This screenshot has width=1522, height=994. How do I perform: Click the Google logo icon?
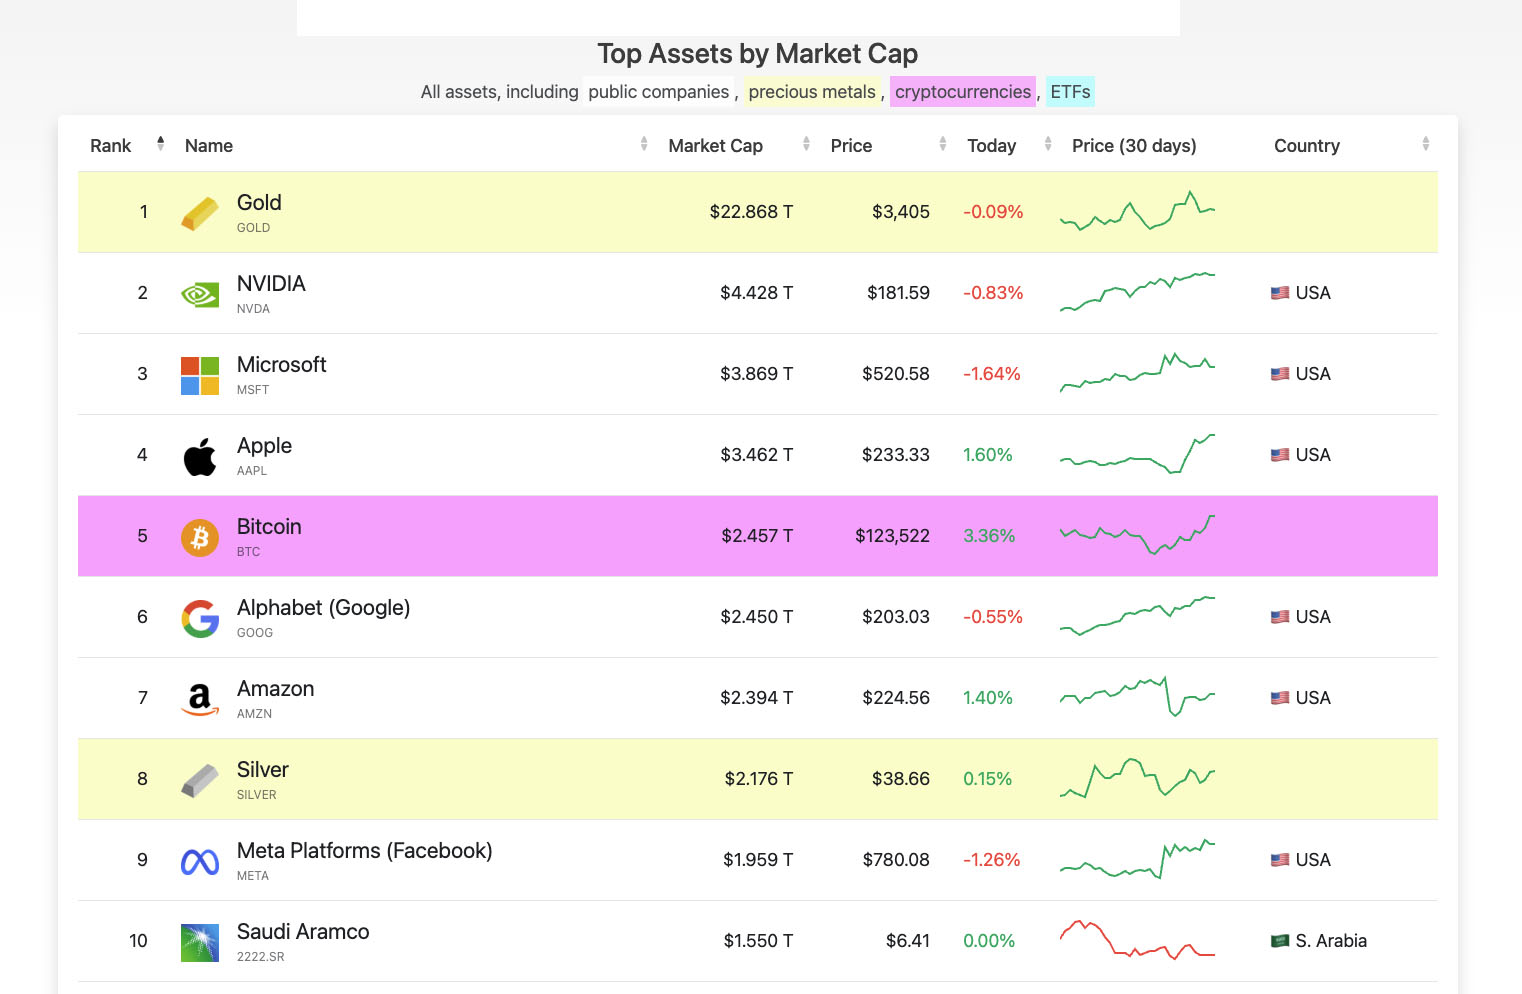tap(200, 618)
